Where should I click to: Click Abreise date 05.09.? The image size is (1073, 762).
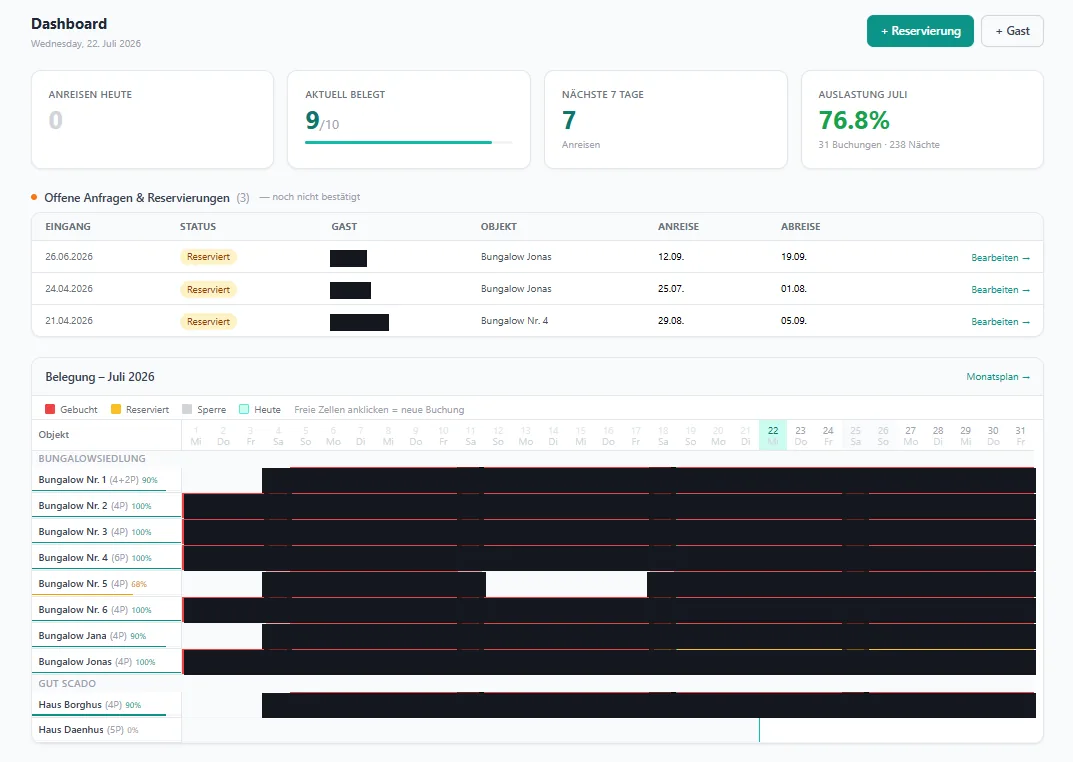[794, 320]
